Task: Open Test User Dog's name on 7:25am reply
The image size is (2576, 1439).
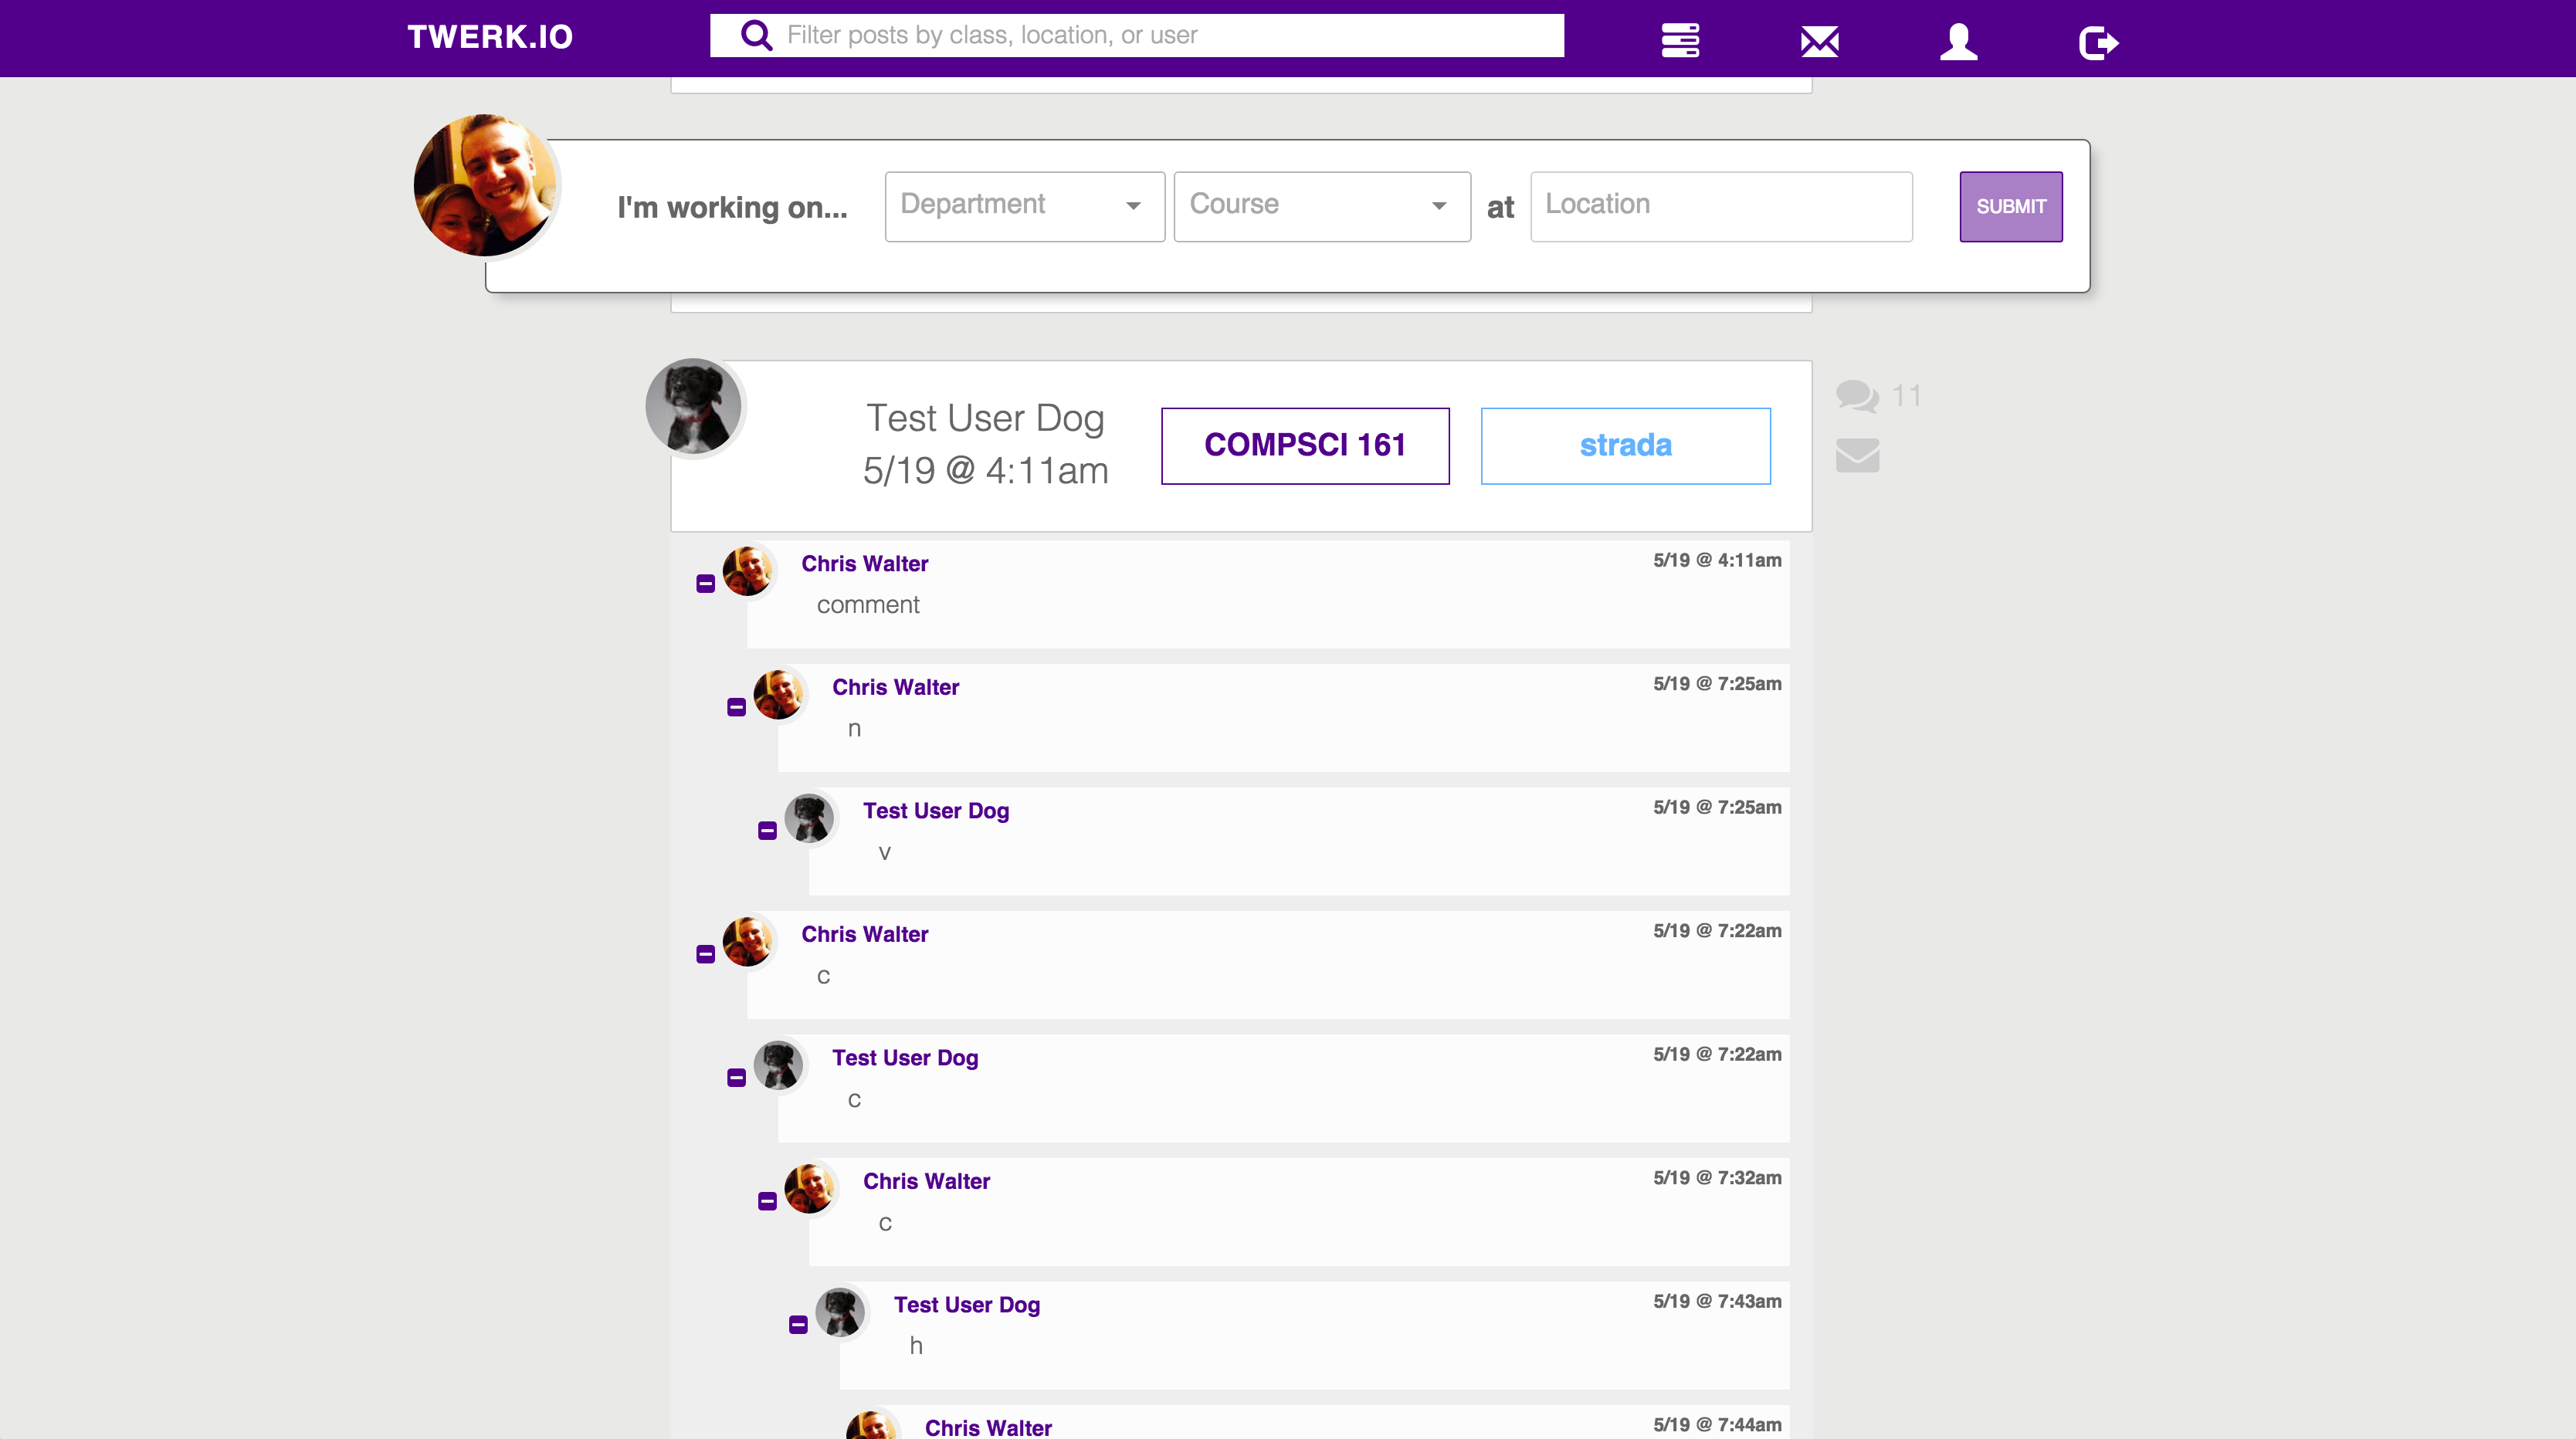Action: pos(936,811)
